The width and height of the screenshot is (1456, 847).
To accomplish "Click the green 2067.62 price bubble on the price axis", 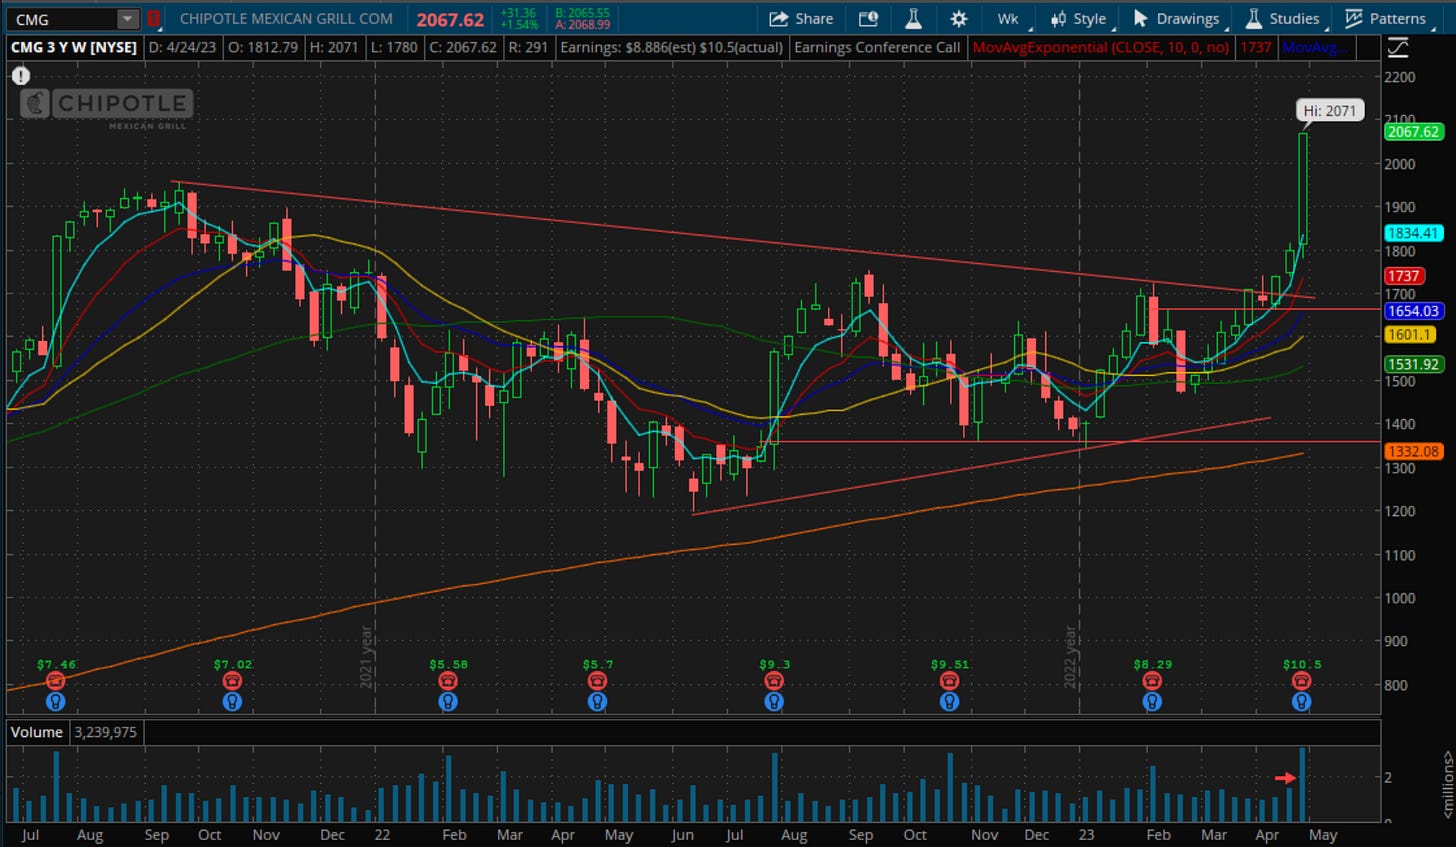I will coord(1413,132).
